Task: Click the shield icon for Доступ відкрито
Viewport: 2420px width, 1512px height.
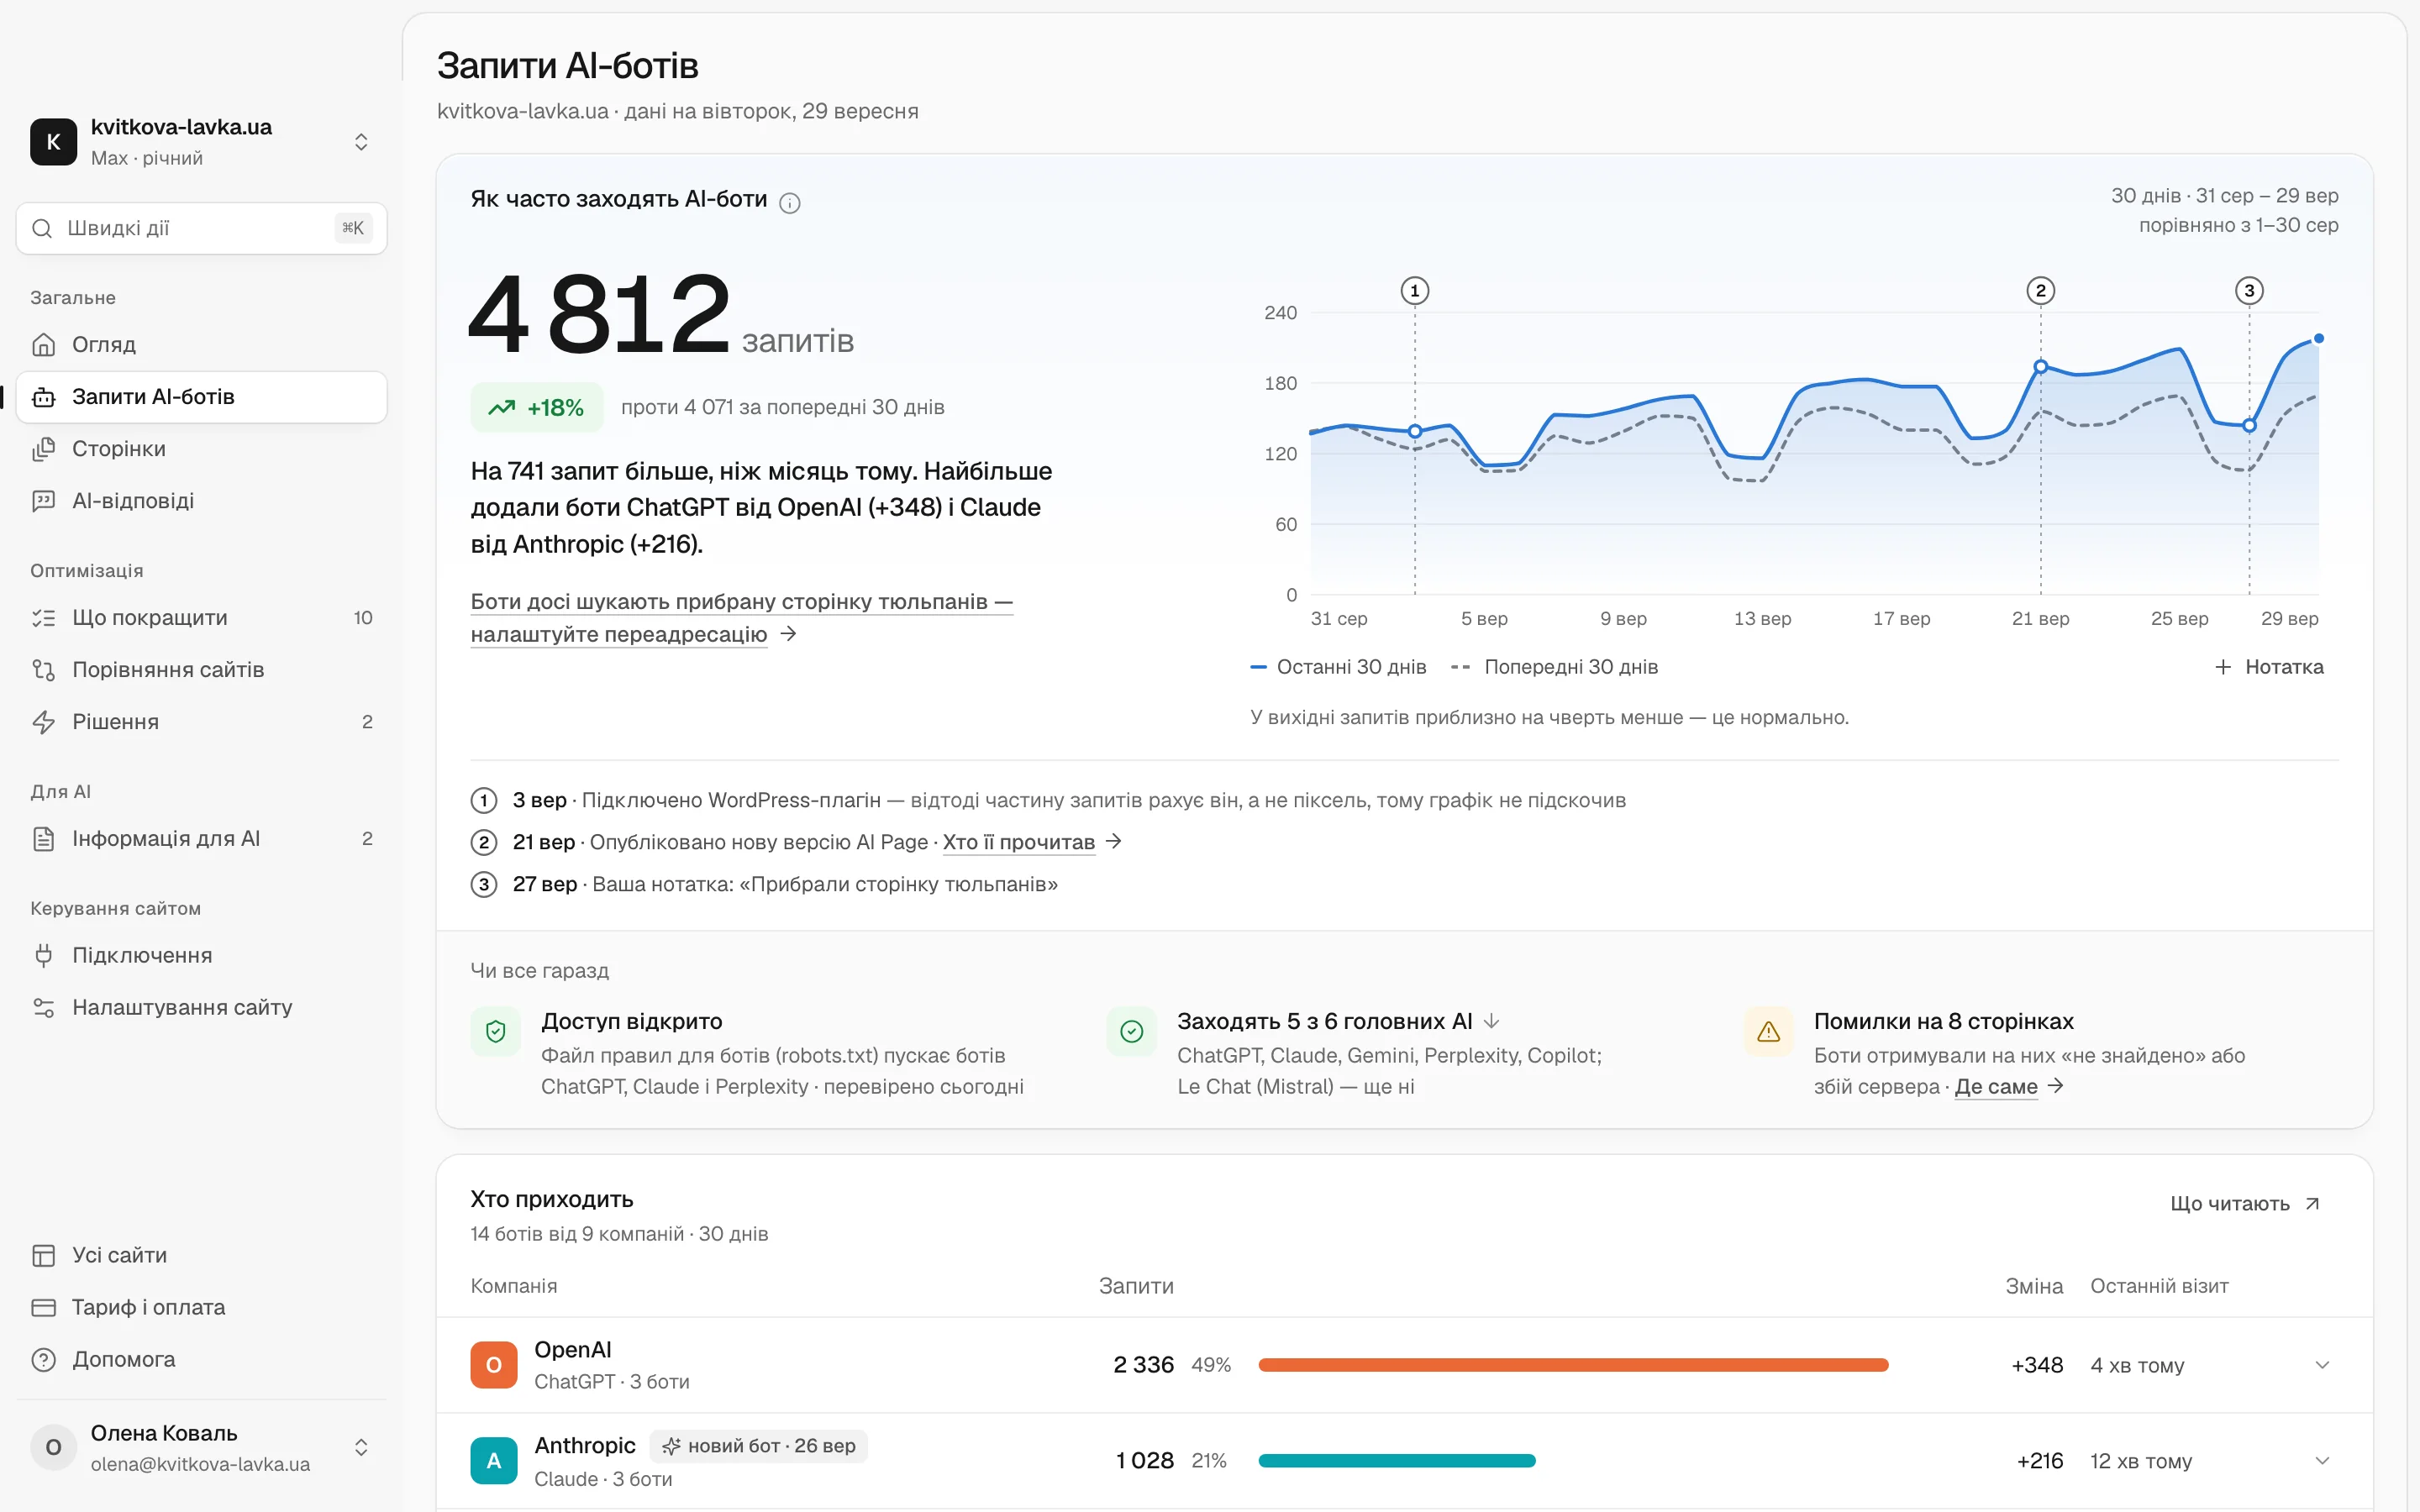Action: click(x=496, y=1032)
